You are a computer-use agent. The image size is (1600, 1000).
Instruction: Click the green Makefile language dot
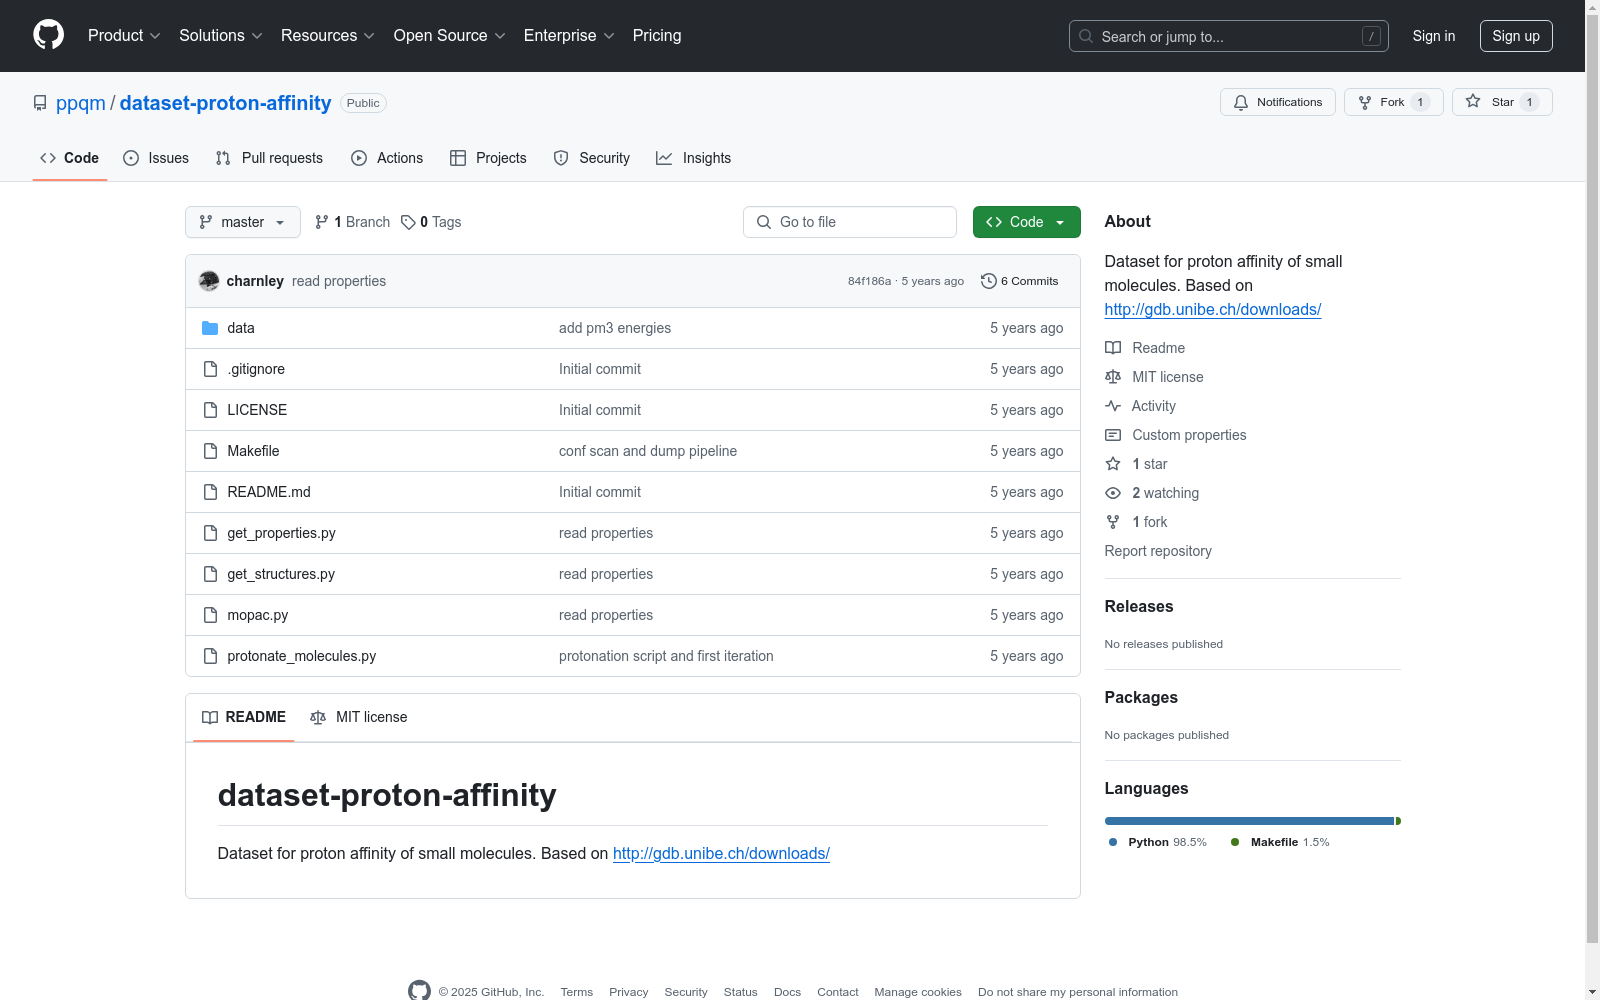(1235, 842)
